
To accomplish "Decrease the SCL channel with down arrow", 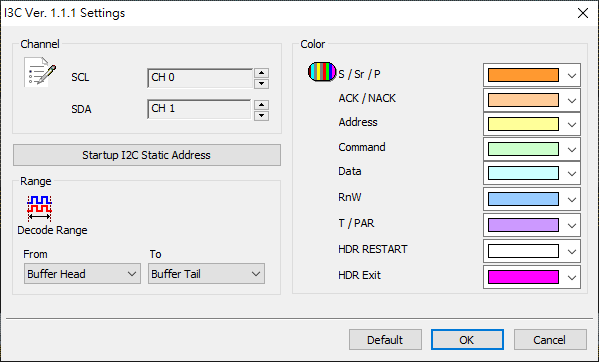I will [261, 84].
